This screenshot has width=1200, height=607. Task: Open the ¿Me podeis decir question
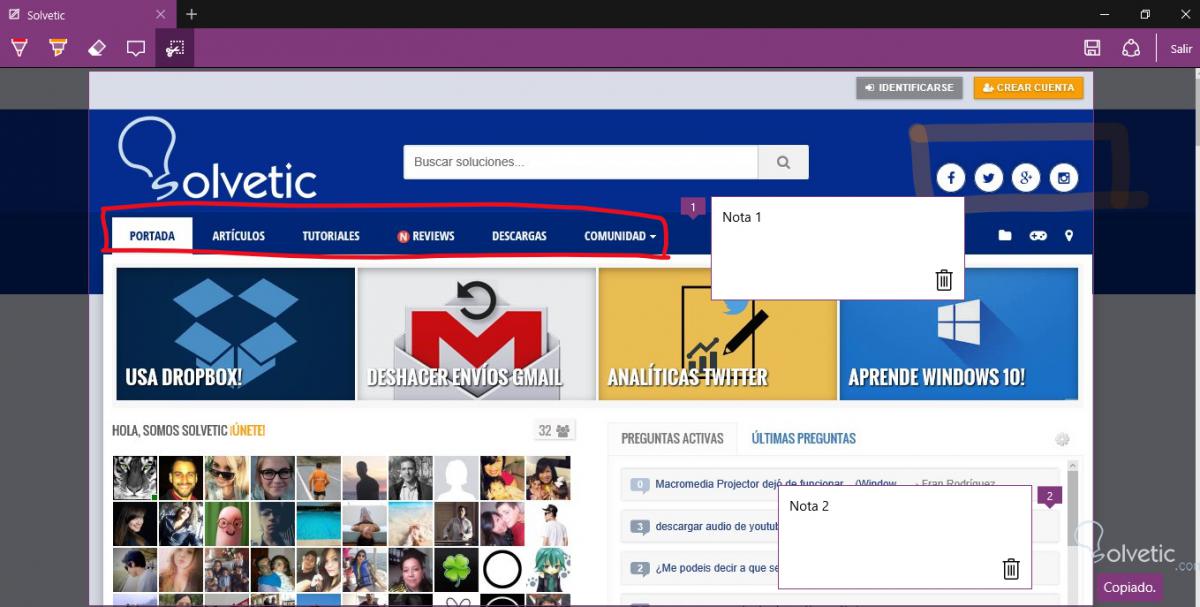click(717, 568)
